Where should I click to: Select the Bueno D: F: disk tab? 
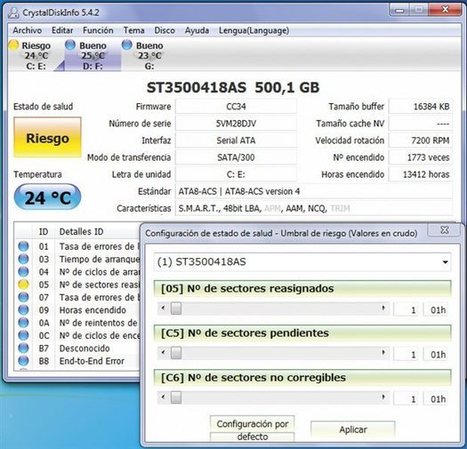[92, 55]
